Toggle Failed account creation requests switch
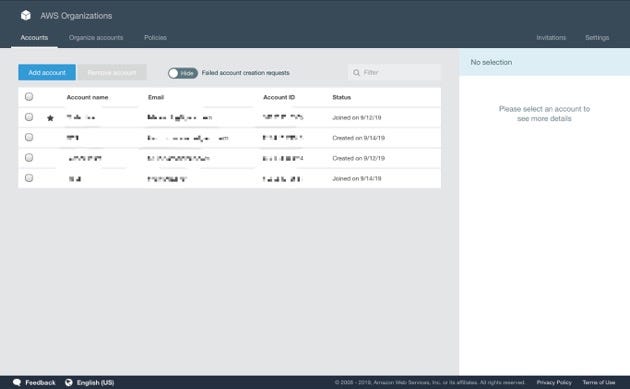Viewport: 630px width, 389px height. 183,73
